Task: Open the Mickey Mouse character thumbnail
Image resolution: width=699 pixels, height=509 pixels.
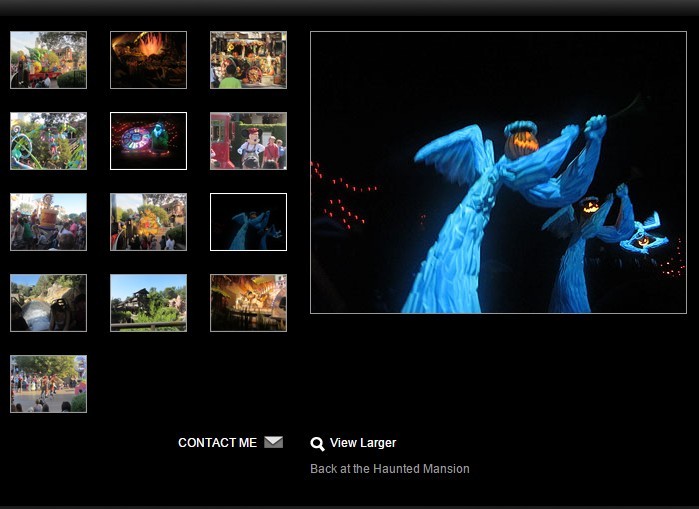Action: (x=248, y=141)
